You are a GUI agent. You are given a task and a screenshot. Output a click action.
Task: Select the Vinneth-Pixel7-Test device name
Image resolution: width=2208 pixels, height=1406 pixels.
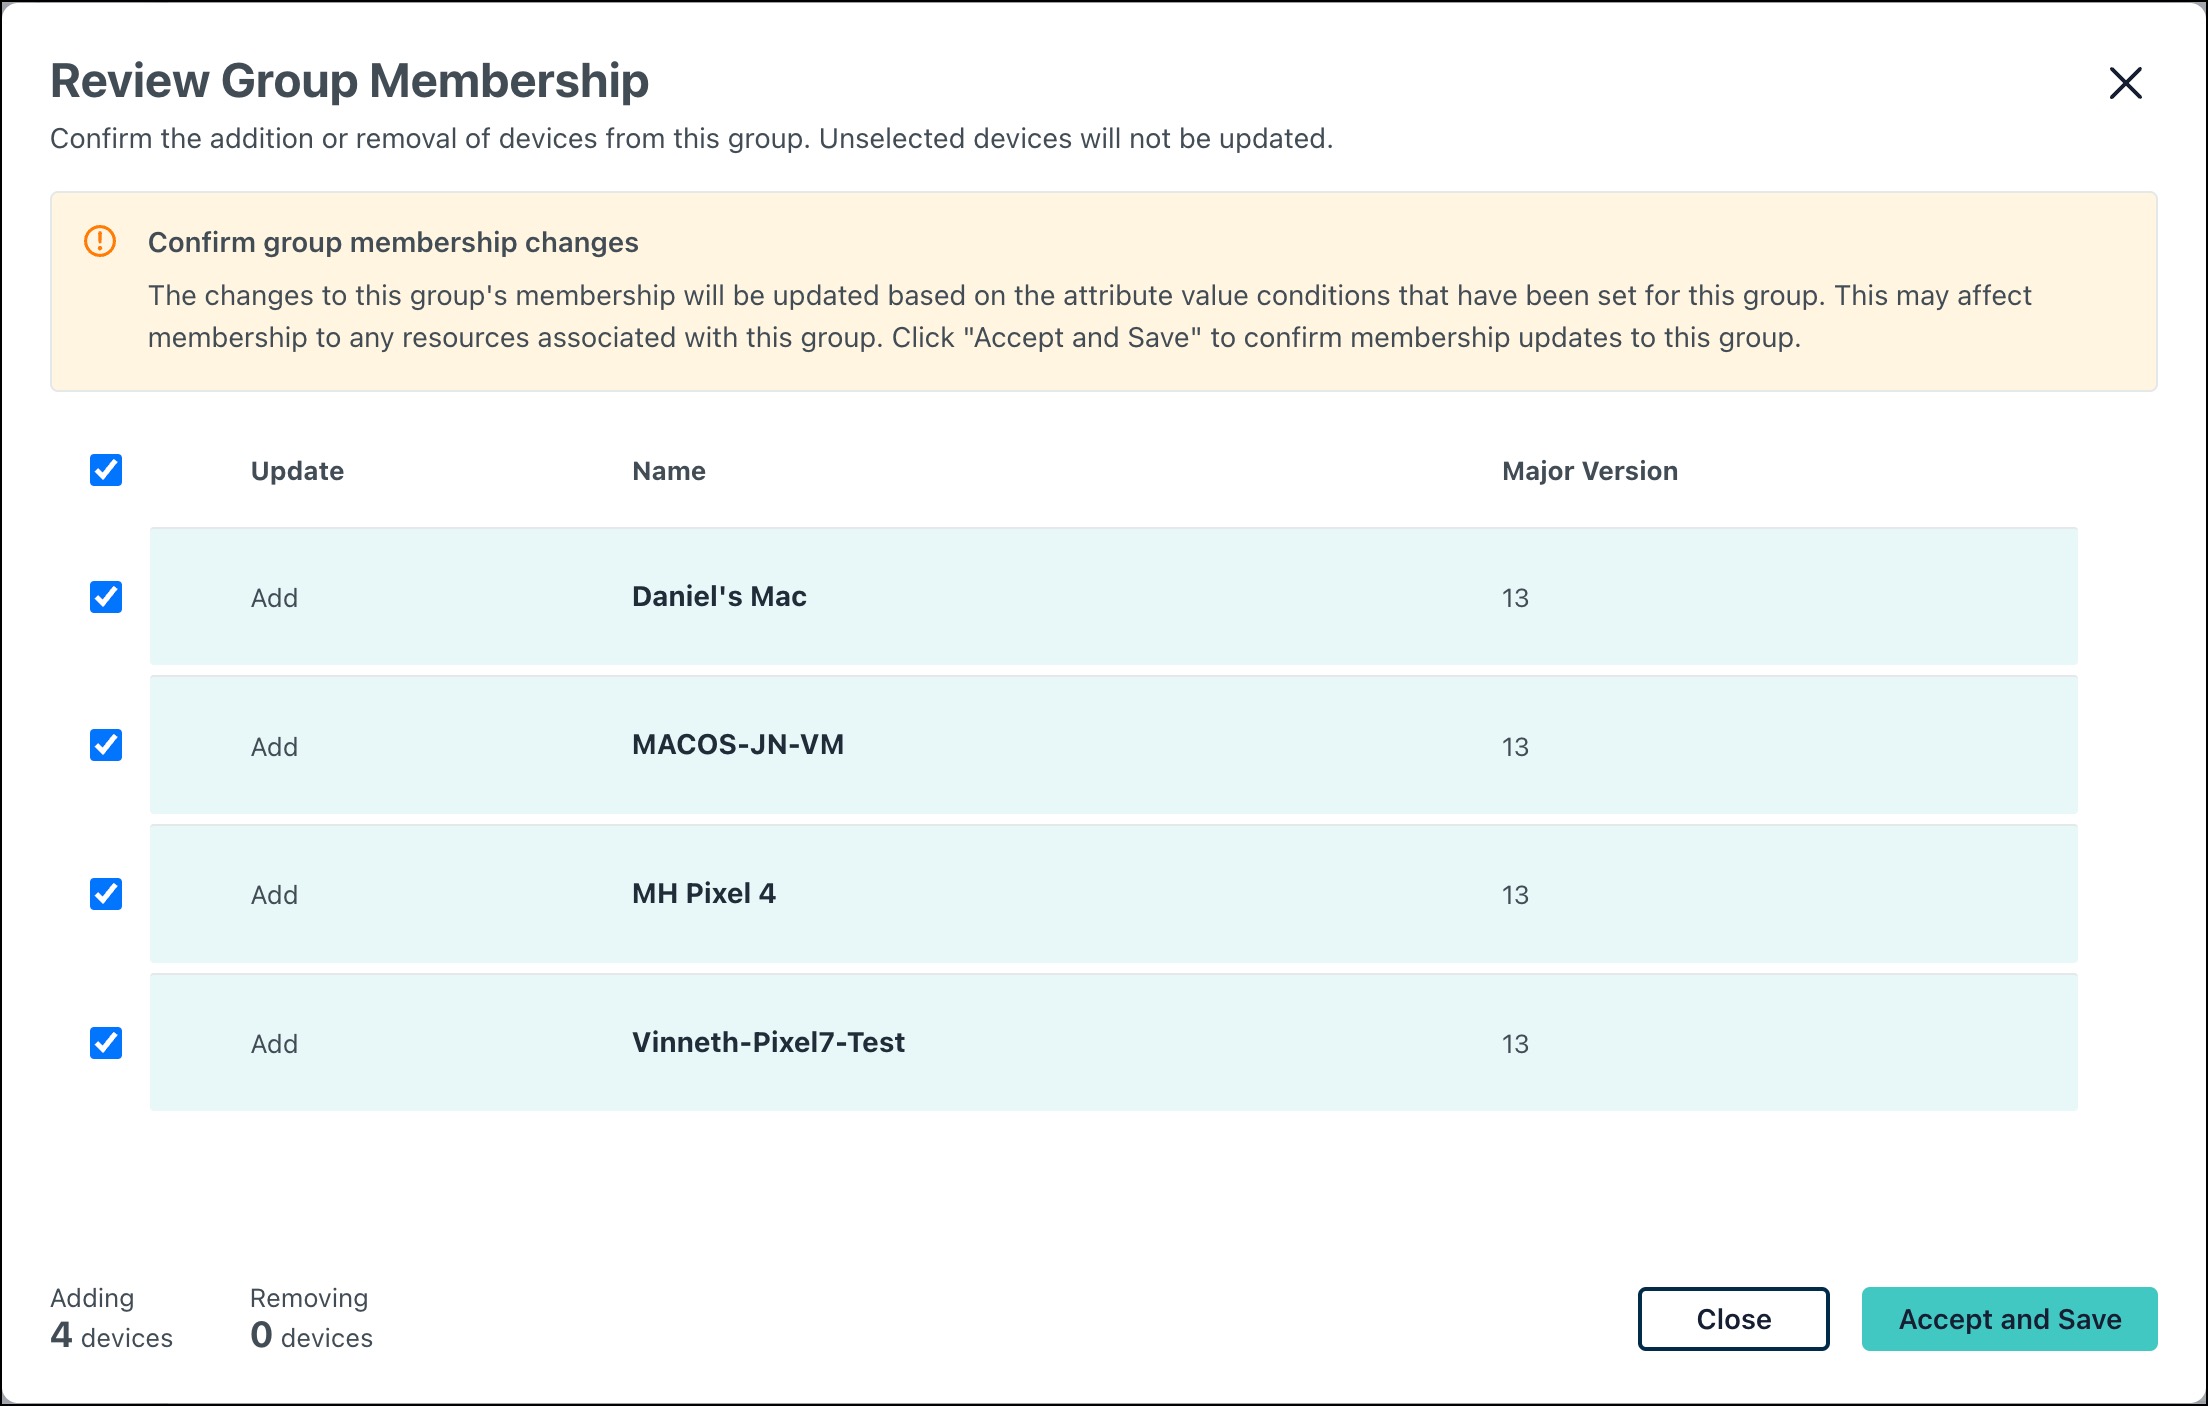click(767, 1042)
